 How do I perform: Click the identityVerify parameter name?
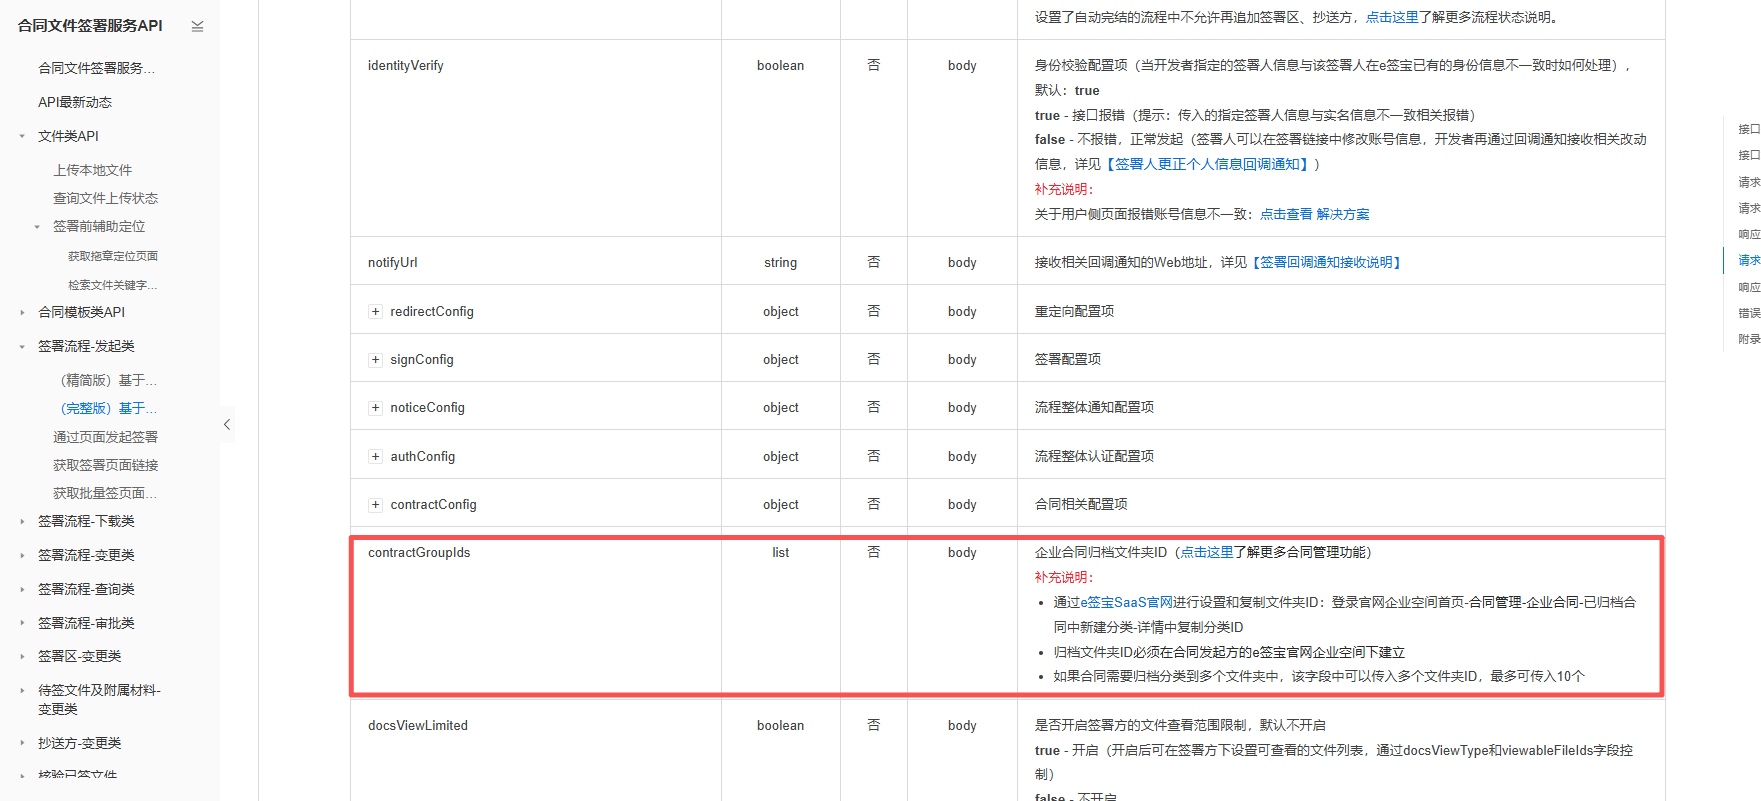click(406, 66)
